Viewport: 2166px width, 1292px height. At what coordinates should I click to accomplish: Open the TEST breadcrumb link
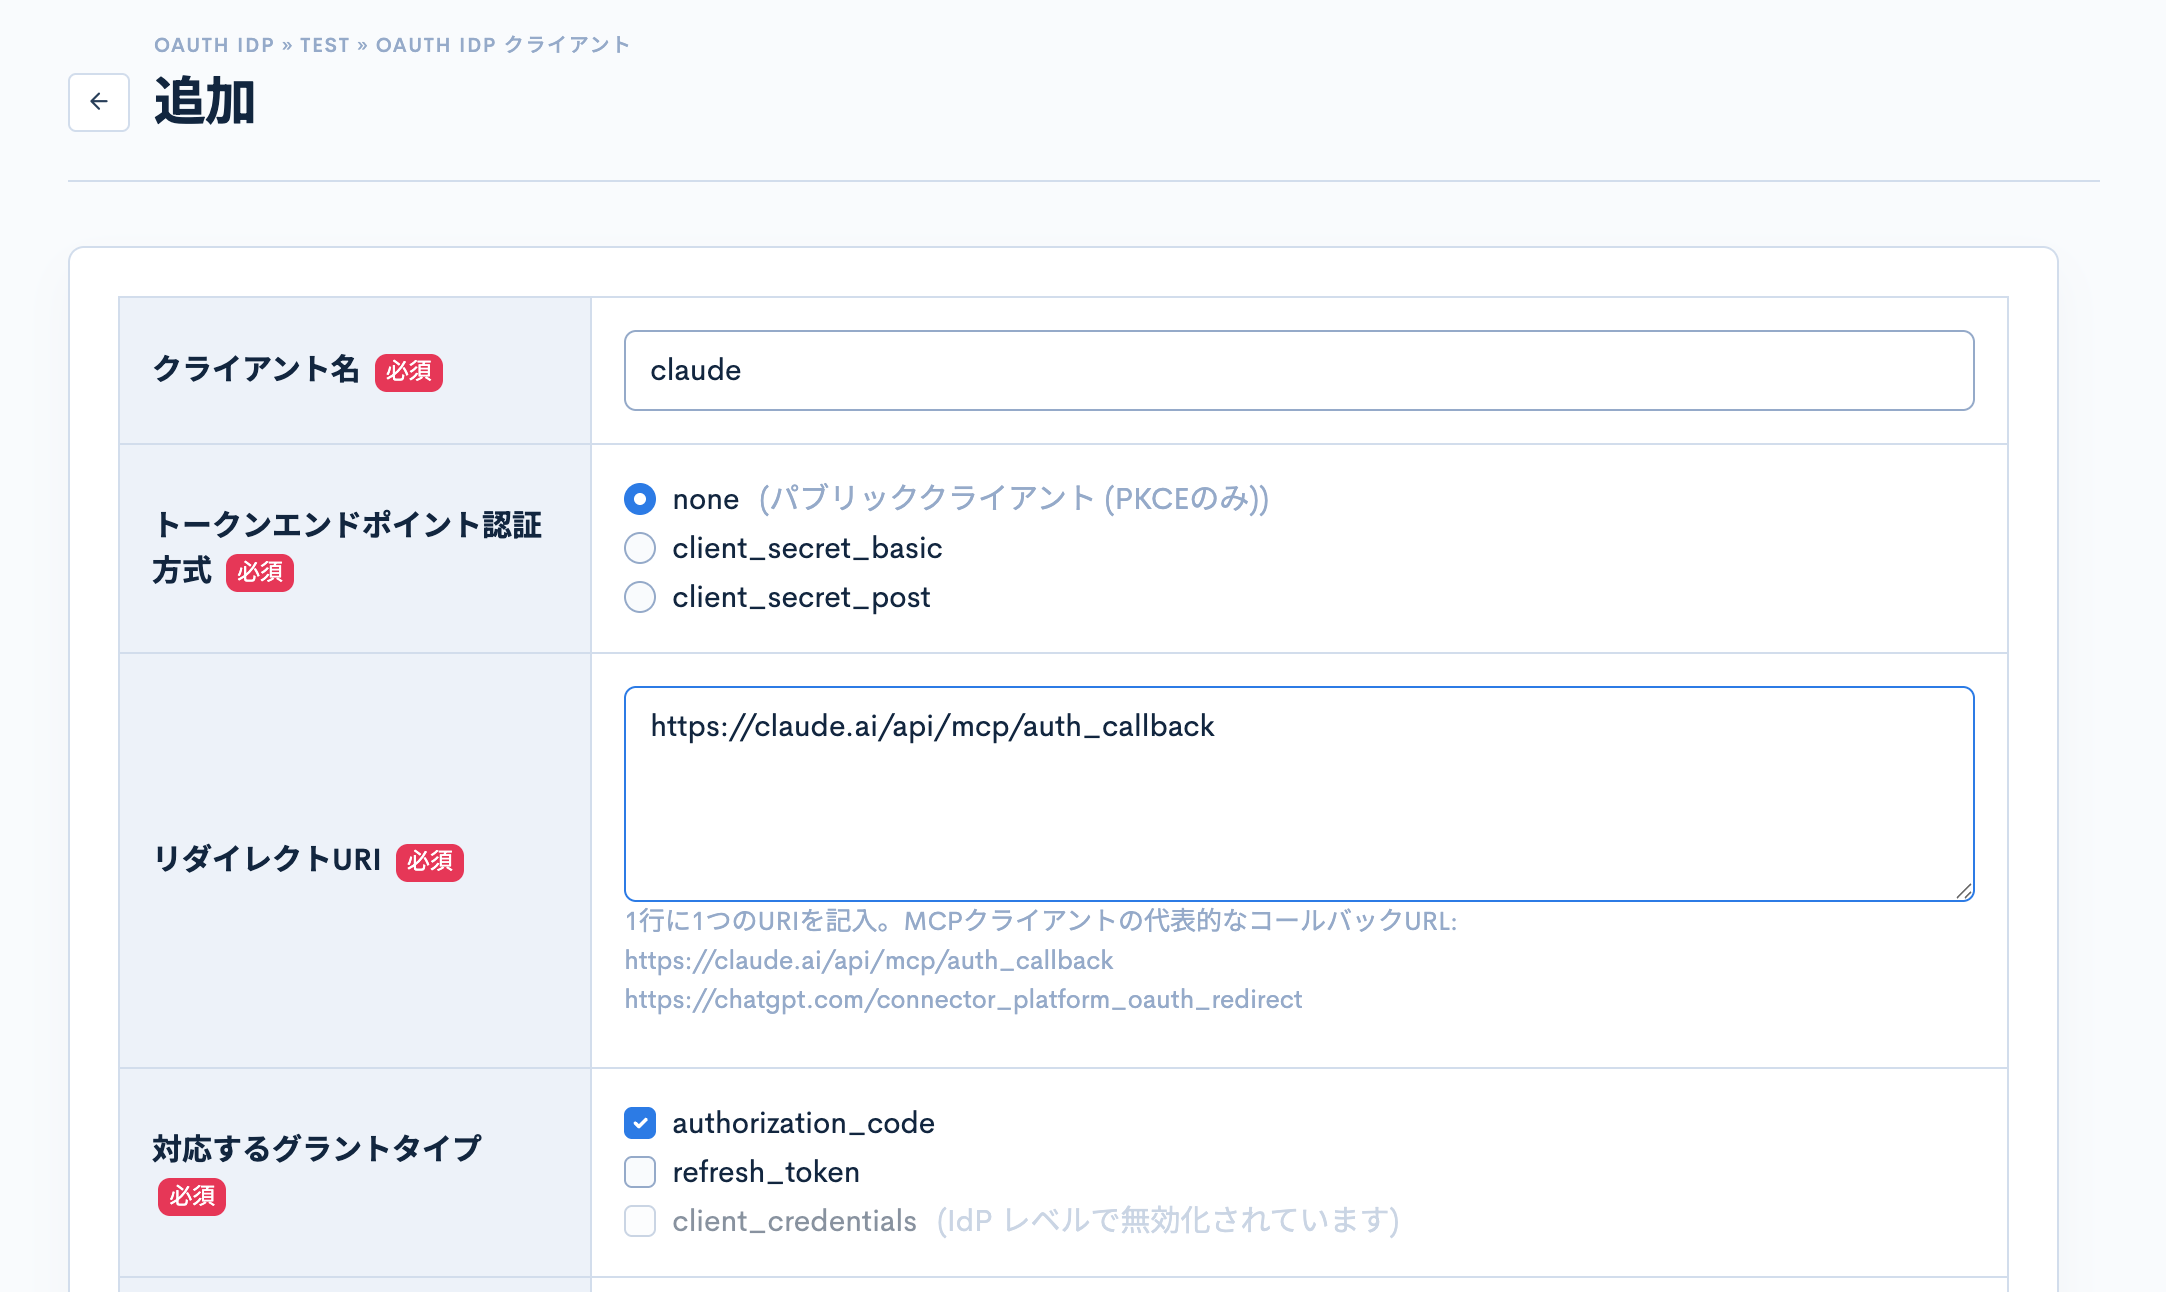pos(325,45)
